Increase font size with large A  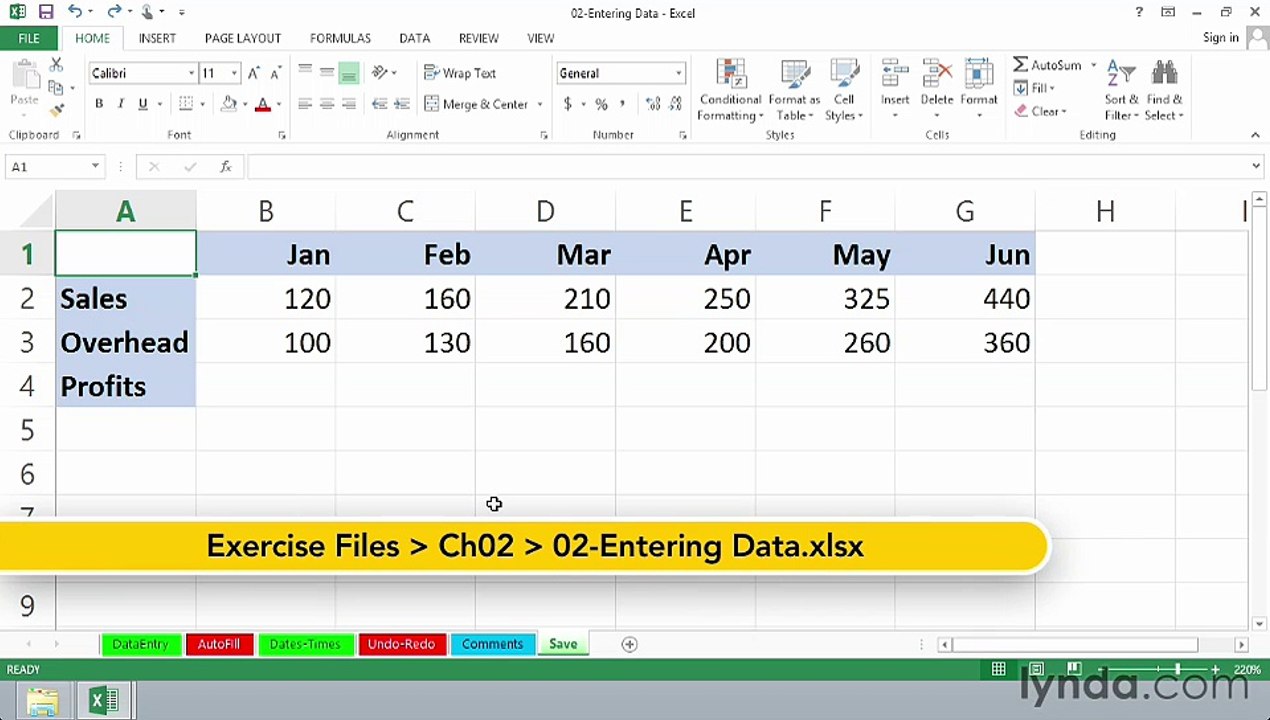tap(254, 73)
